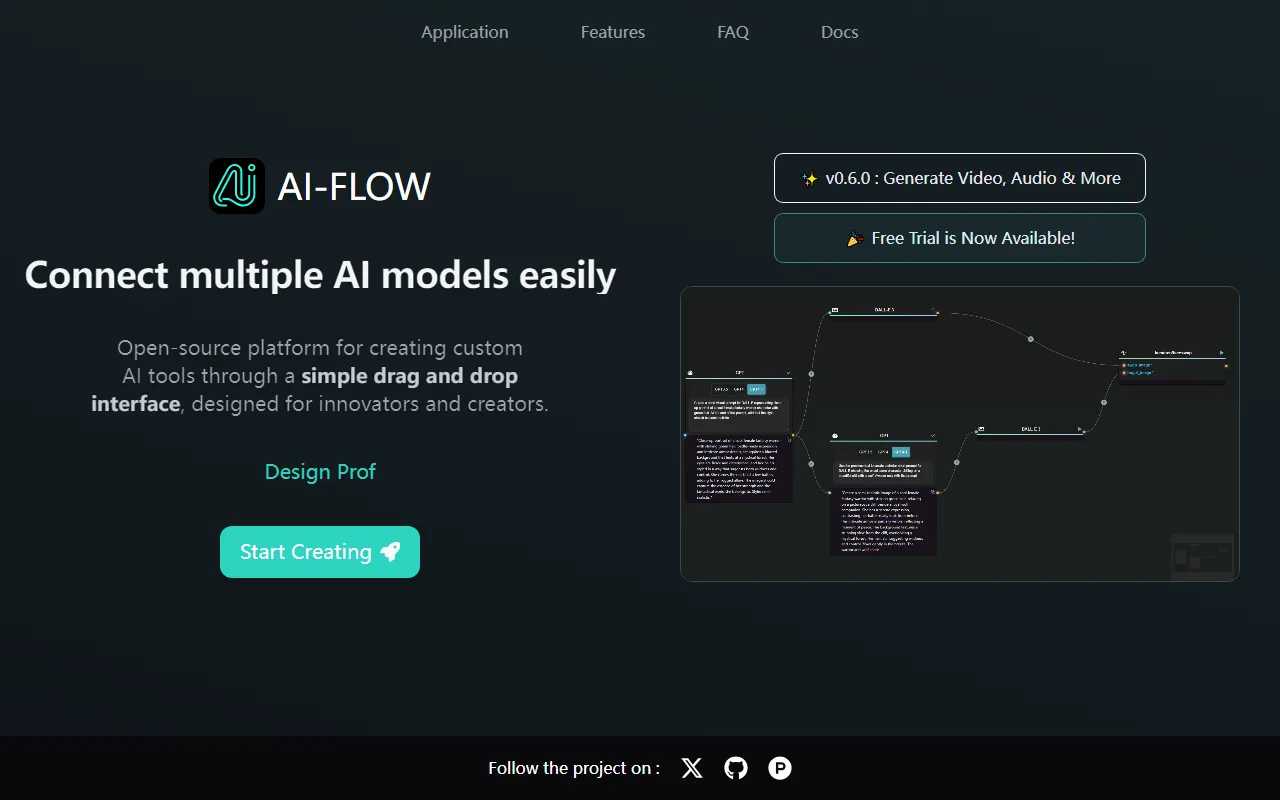Collapse the lower GPT node
The image size is (1280, 800).
(x=934, y=435)
